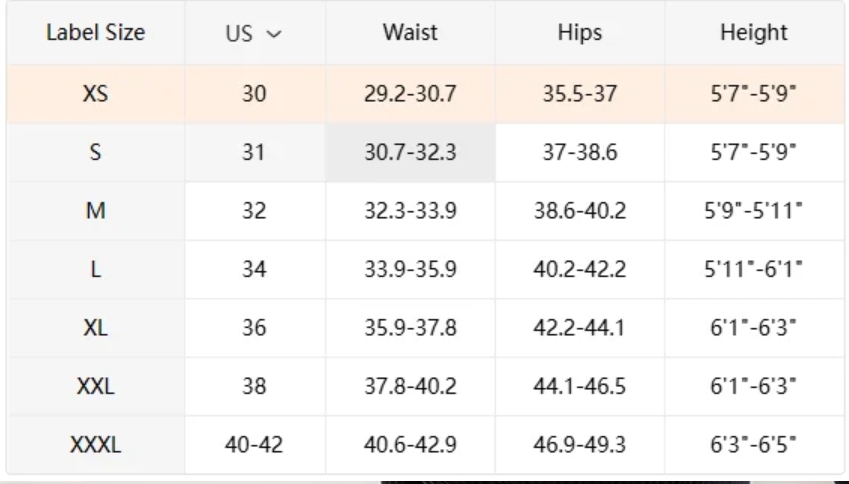
Task: Open the US size unit dropdown
Action: click(x=254, y=33)
